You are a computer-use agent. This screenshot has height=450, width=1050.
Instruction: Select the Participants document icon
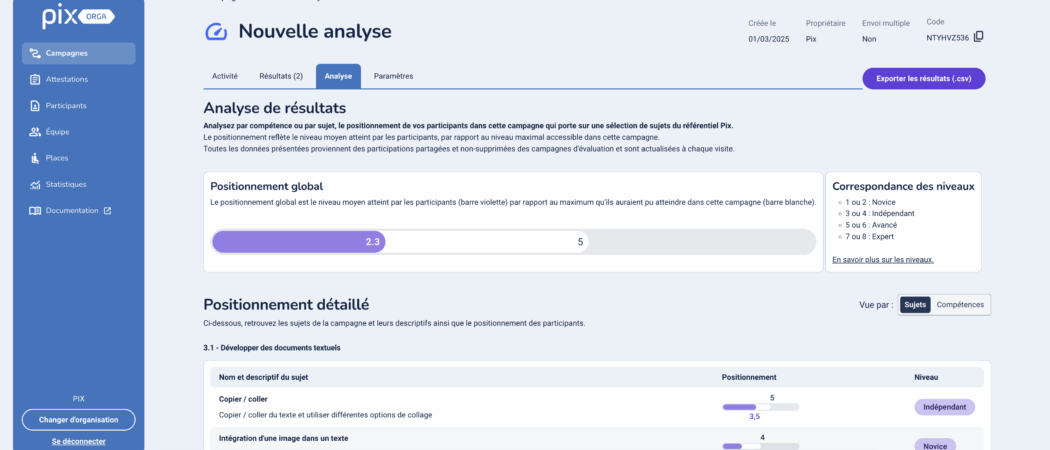click(x=35, y=106)
